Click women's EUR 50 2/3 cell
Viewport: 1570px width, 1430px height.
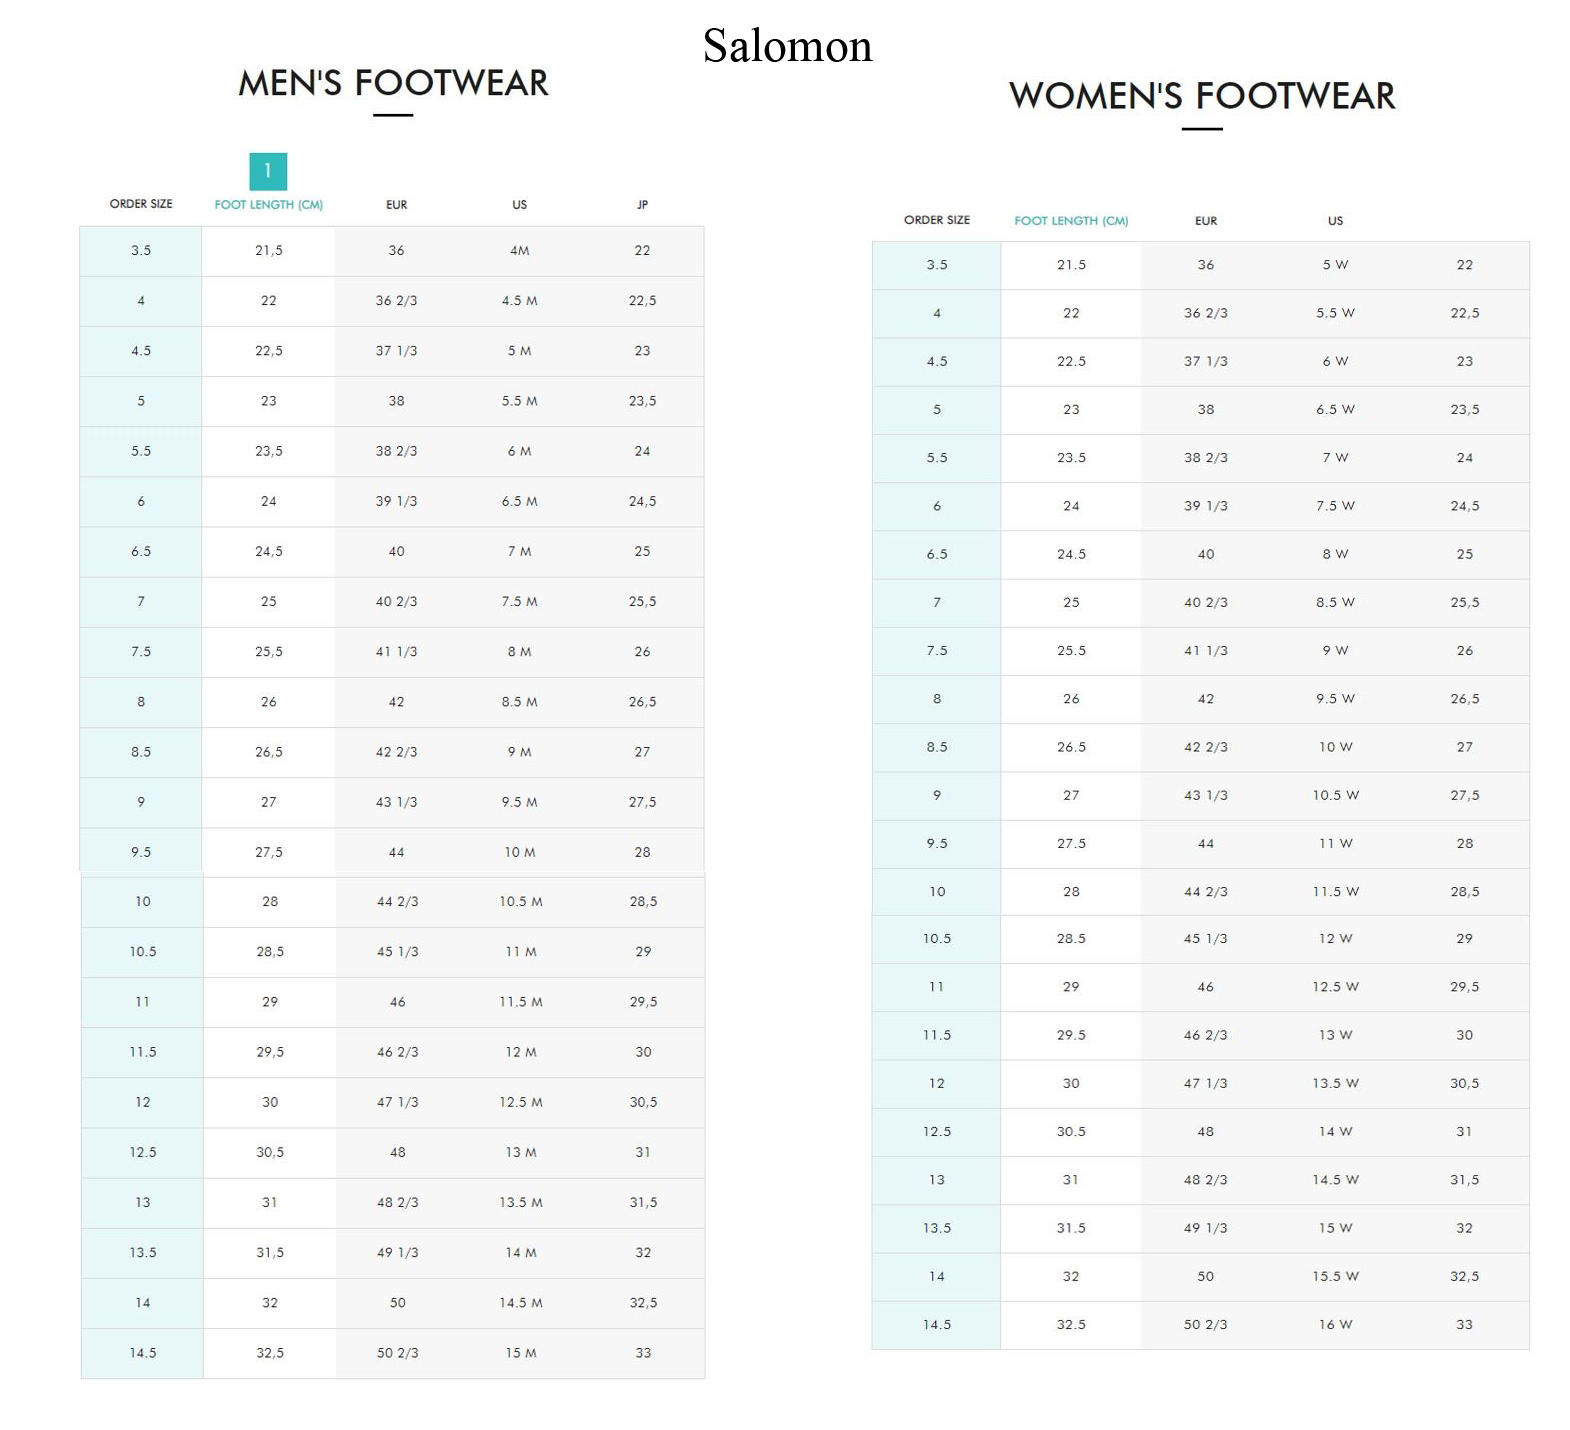point(1206,1324)
